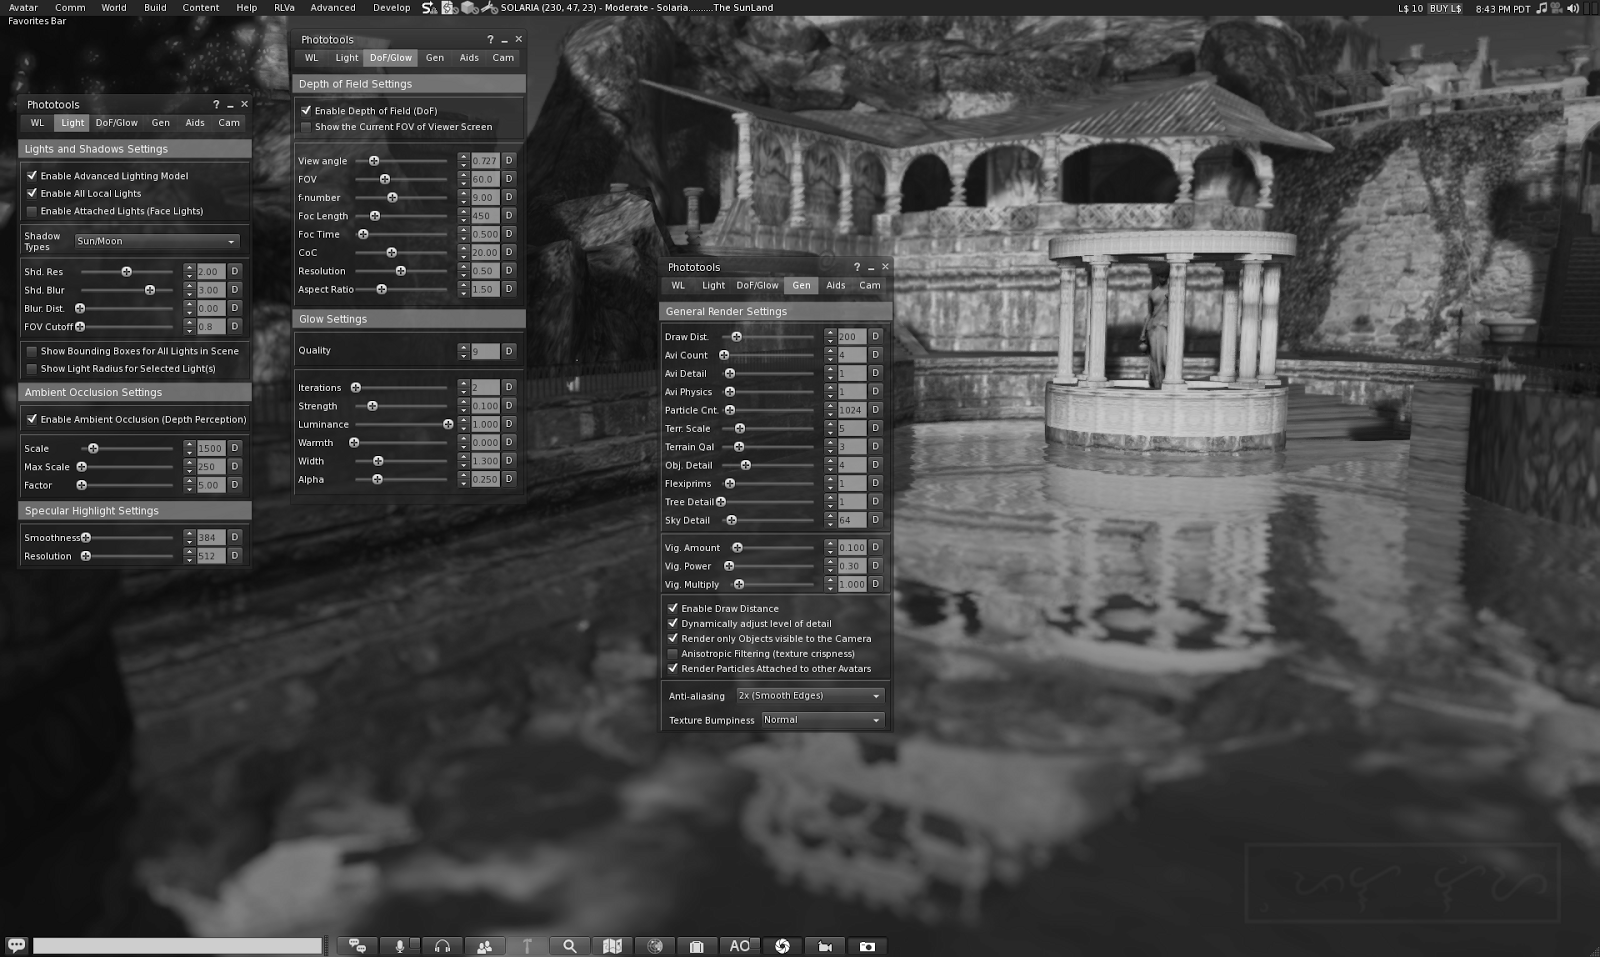
Task: Click the Particle Cnt. value field
Action: point(852,410)
